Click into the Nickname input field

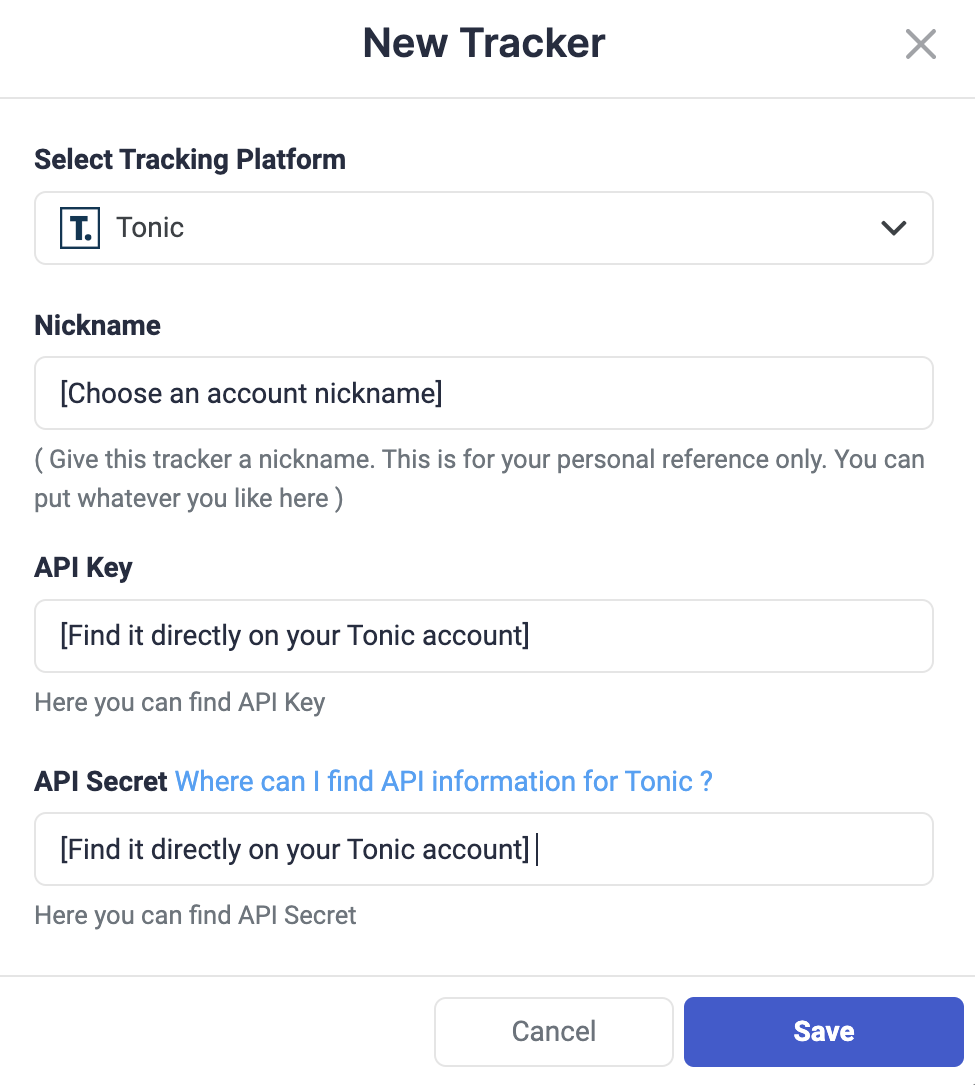(x=484, y=393)
